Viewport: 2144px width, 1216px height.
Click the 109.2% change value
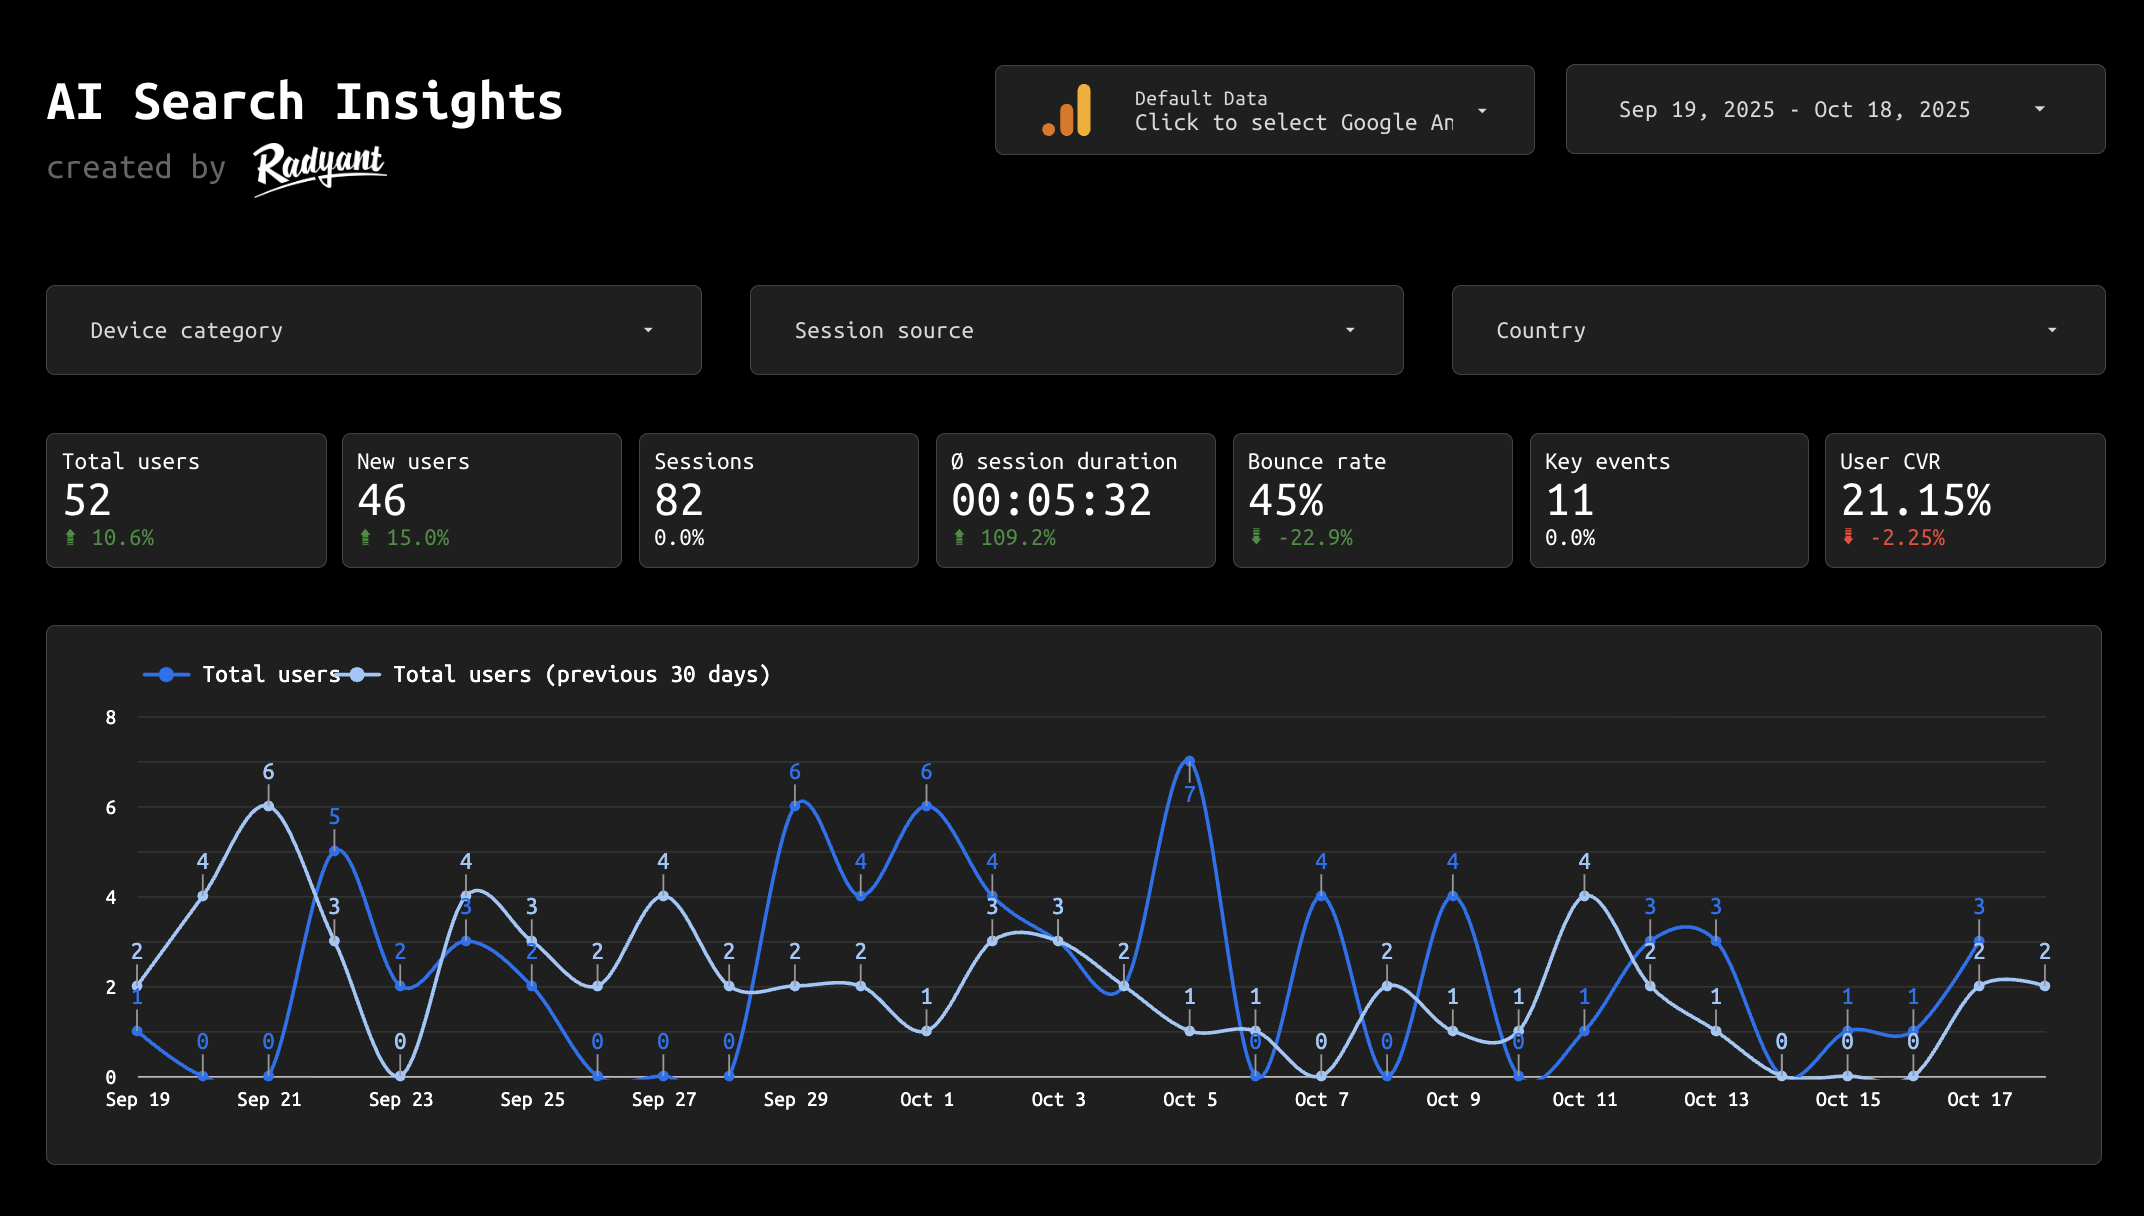click(x=1018, y=538)
